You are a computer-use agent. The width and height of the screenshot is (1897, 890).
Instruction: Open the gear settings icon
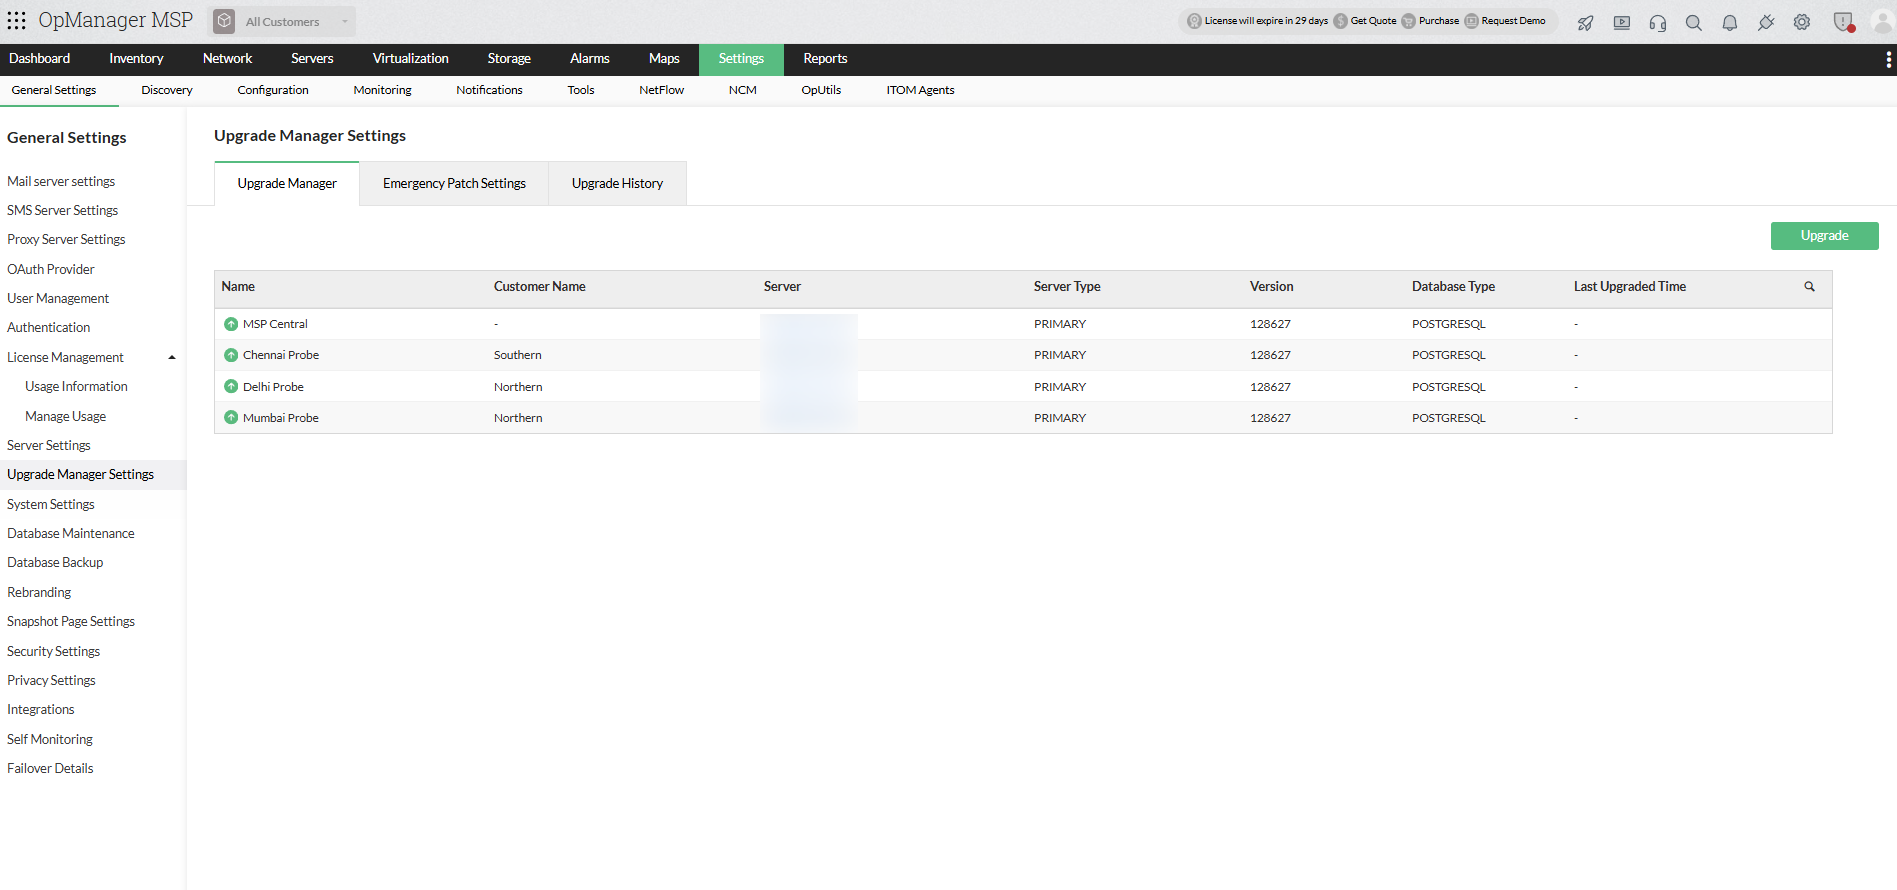[1802, 22]
